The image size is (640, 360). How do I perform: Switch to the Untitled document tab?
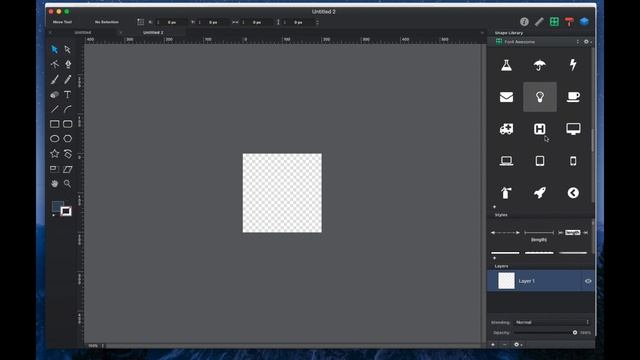(x=83, y=32)
